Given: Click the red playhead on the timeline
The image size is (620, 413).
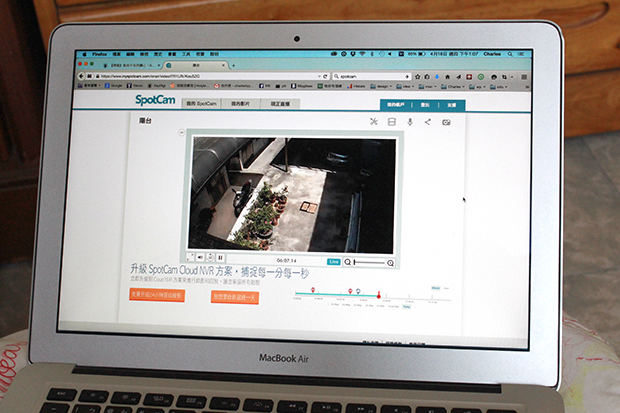Looking at the screenshot, I should click(378, 294).
